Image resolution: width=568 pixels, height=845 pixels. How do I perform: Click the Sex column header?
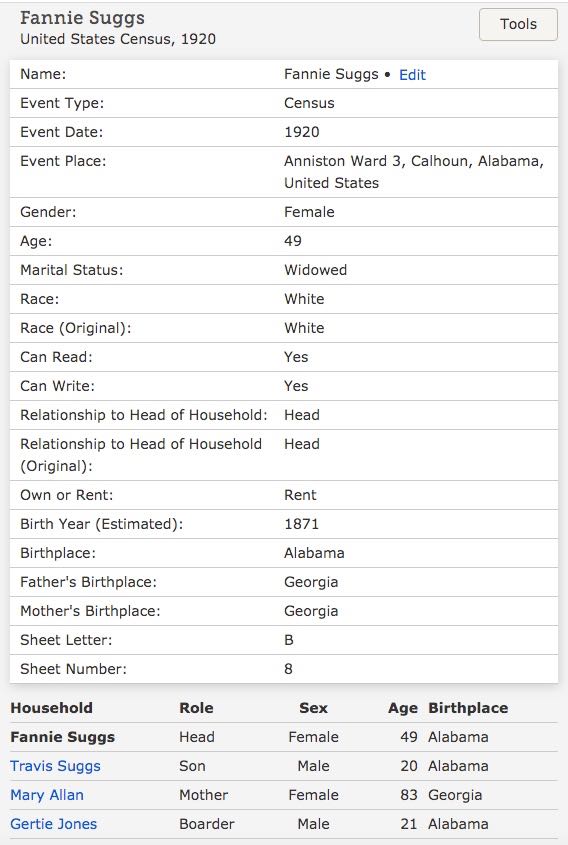coord(313,708)
